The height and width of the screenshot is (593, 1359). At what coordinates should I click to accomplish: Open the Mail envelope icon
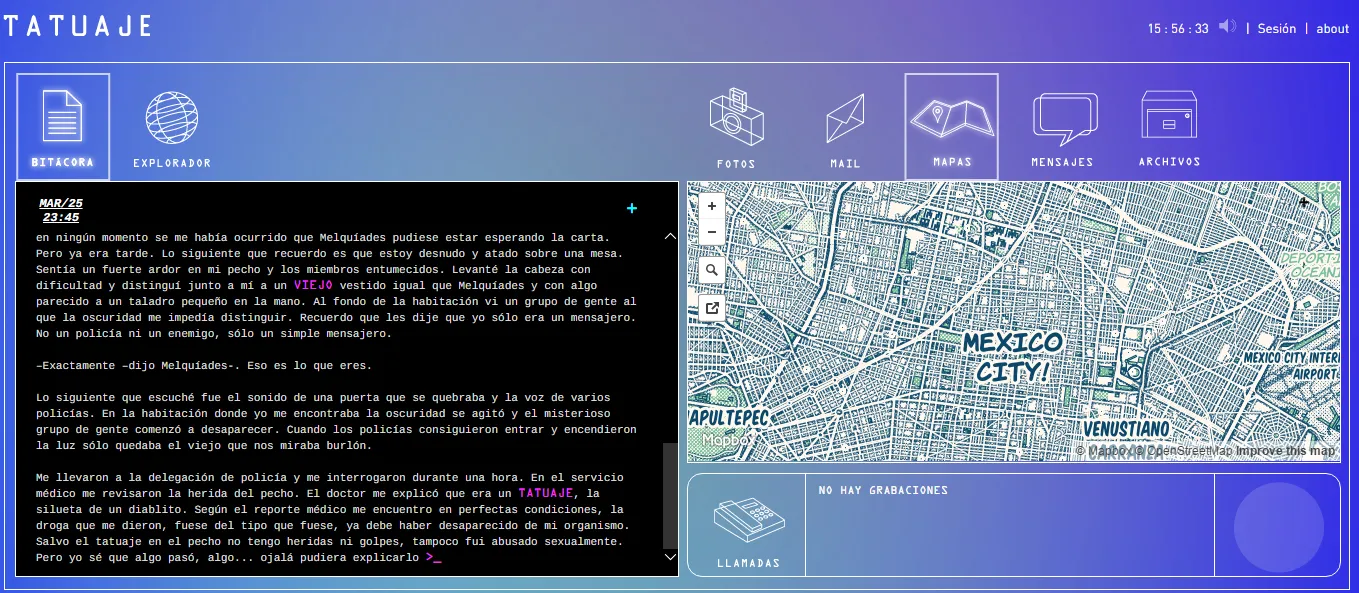coord(845,120)
